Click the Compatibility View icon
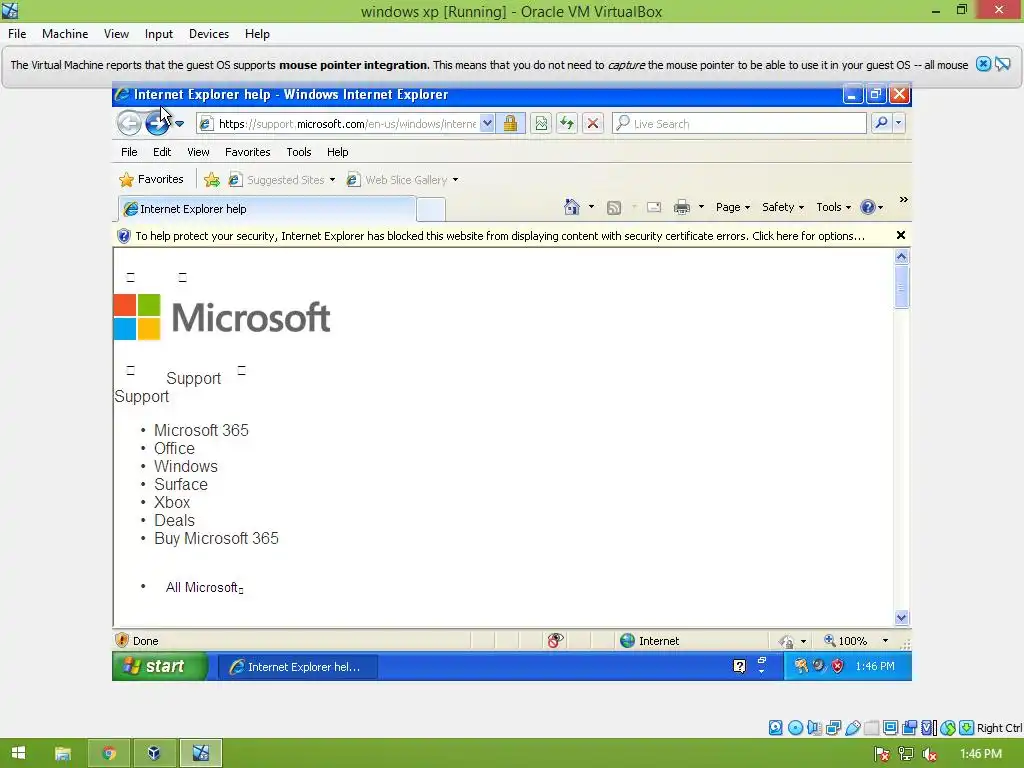The image size is (1024, 768). coord(541,123)
